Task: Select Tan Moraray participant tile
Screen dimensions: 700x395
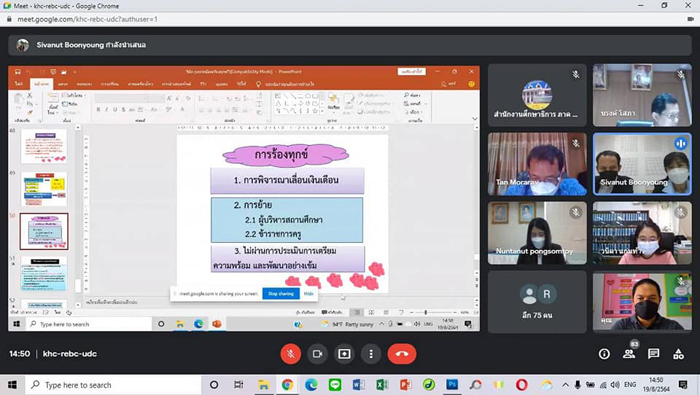Action: tap(537, 164)
